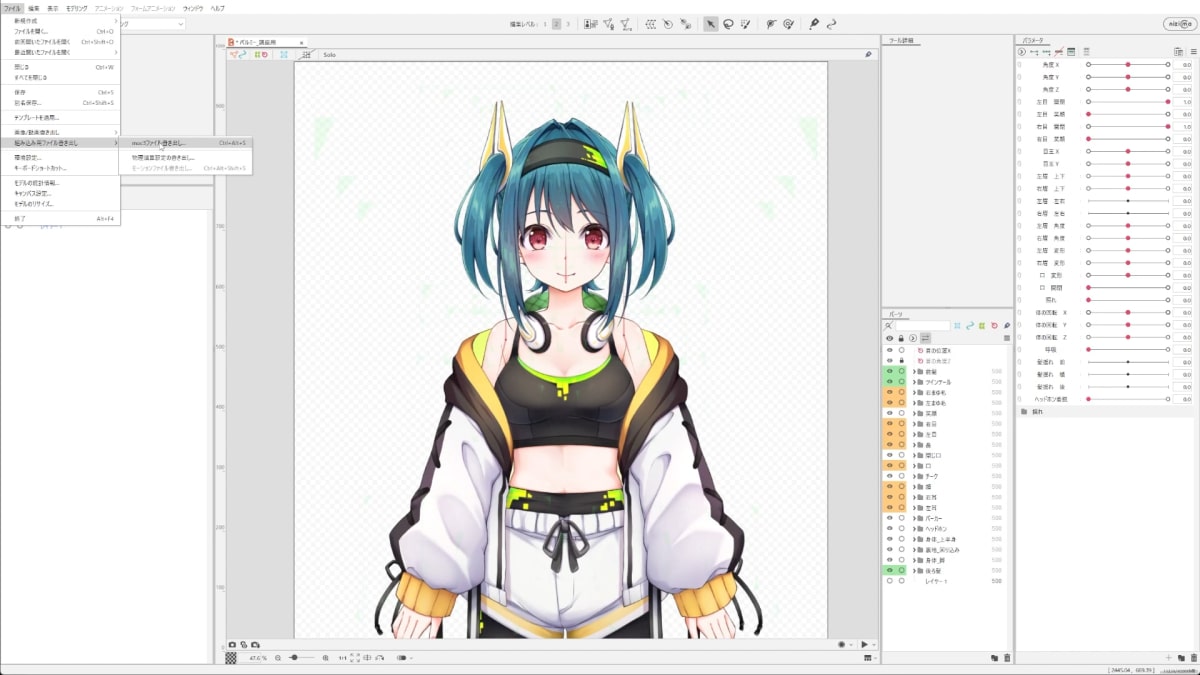This screenshot has width=1200, height=675.
Task: Click the pin icon at canvas top right
Action: [x=869, y=54]
